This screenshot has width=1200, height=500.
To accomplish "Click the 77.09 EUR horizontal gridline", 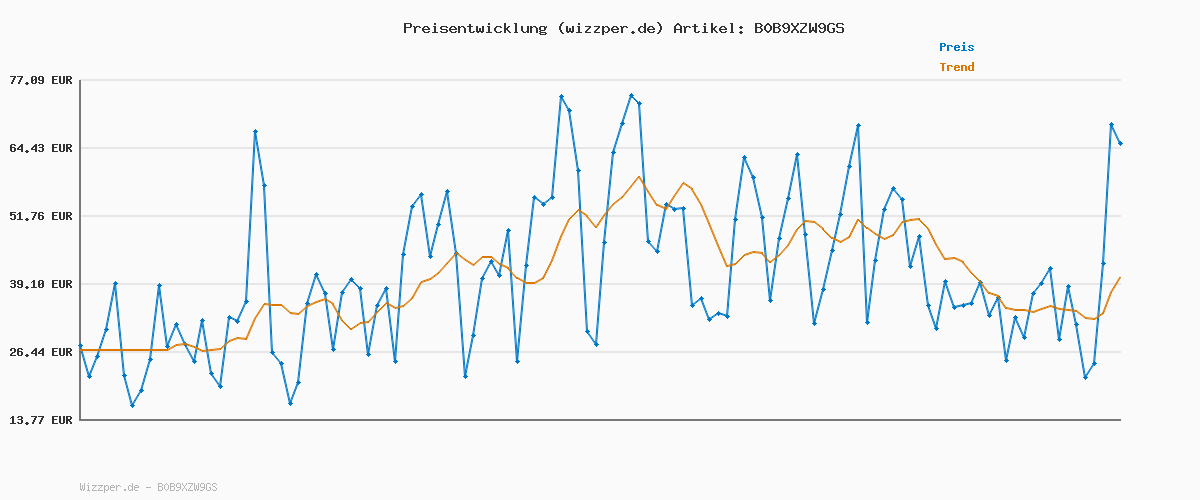I will pyautogui.click(x=600, y=80).
